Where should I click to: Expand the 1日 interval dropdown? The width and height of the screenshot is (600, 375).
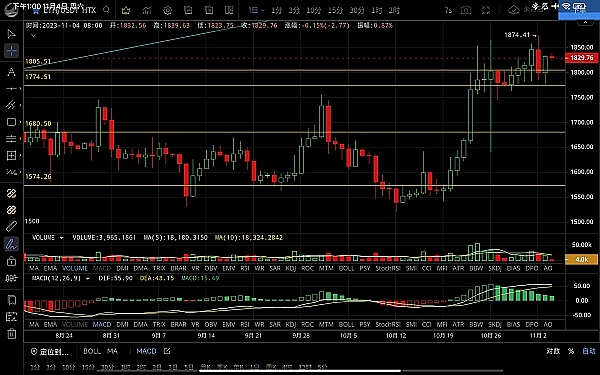point(256,10)
